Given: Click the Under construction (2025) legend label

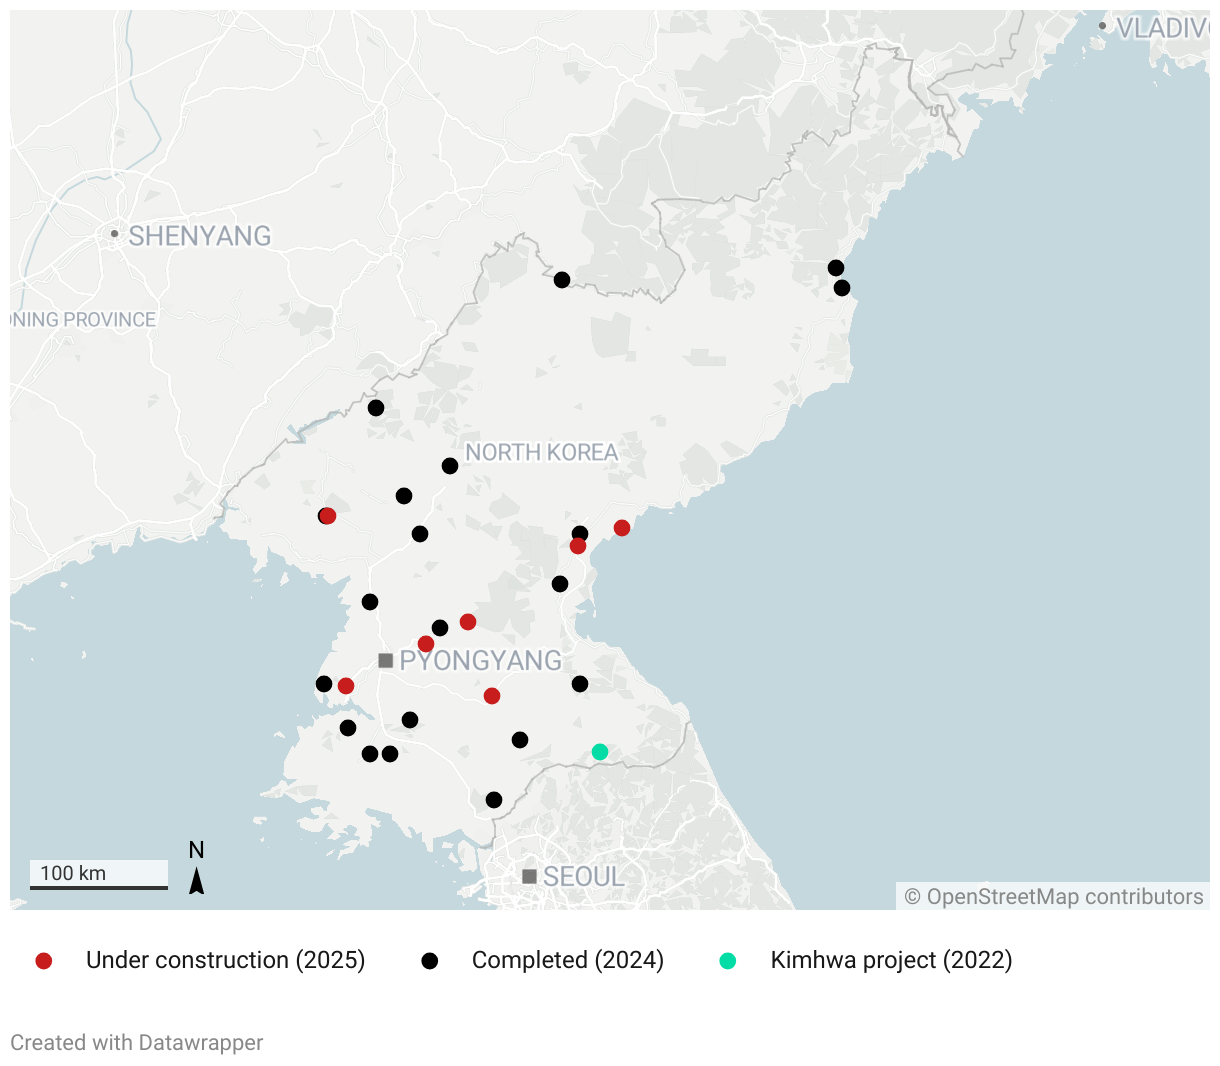Looking at the screenshot, I should pyautogui.click(x=225, y=960).
